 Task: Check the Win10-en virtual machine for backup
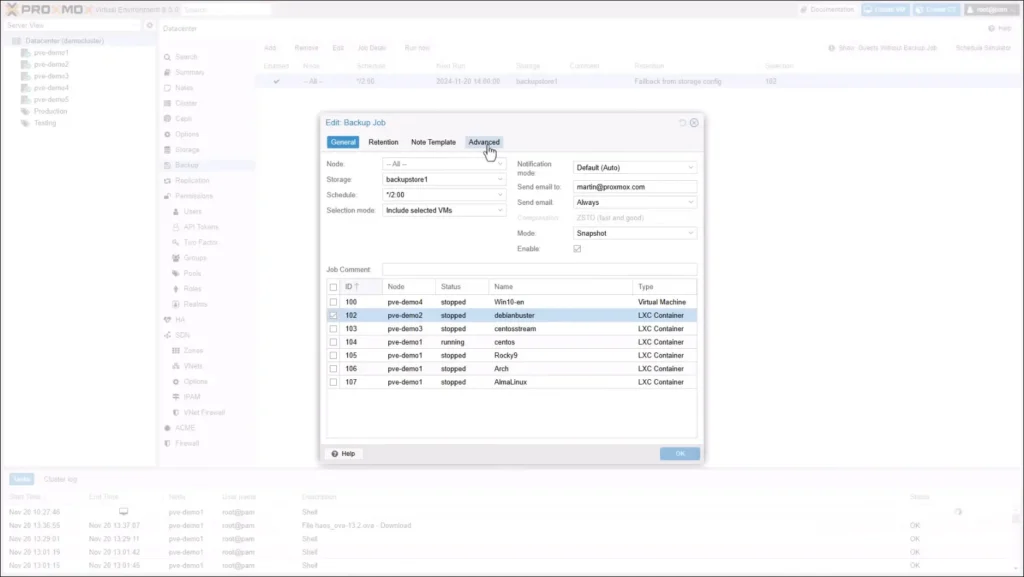click(335, 301)
